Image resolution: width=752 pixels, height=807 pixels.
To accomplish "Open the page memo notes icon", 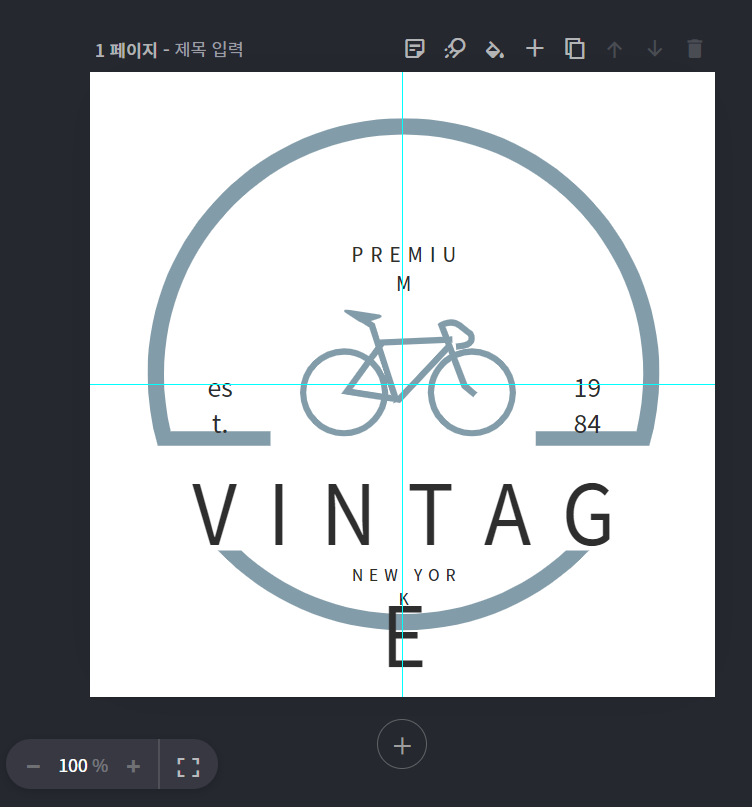I will [414, 49].
